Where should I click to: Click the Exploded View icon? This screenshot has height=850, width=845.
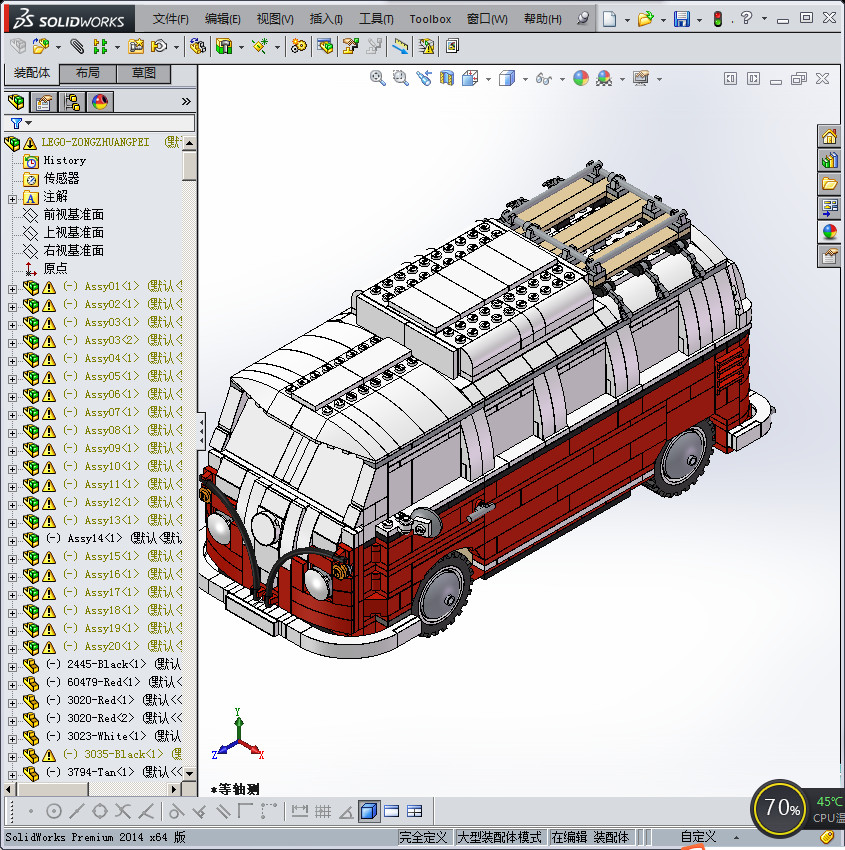point(350,47)
